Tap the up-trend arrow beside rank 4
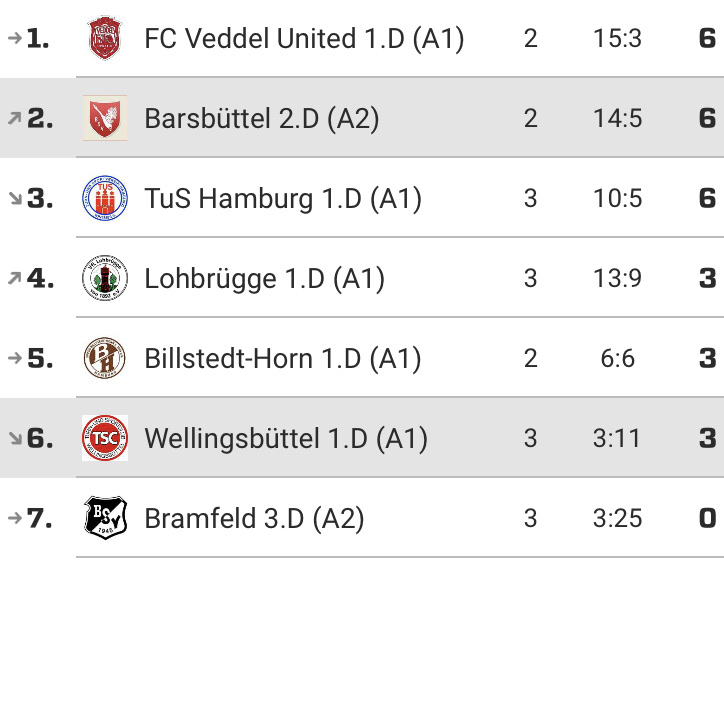724x722 pixels. (x=15, y=278)
